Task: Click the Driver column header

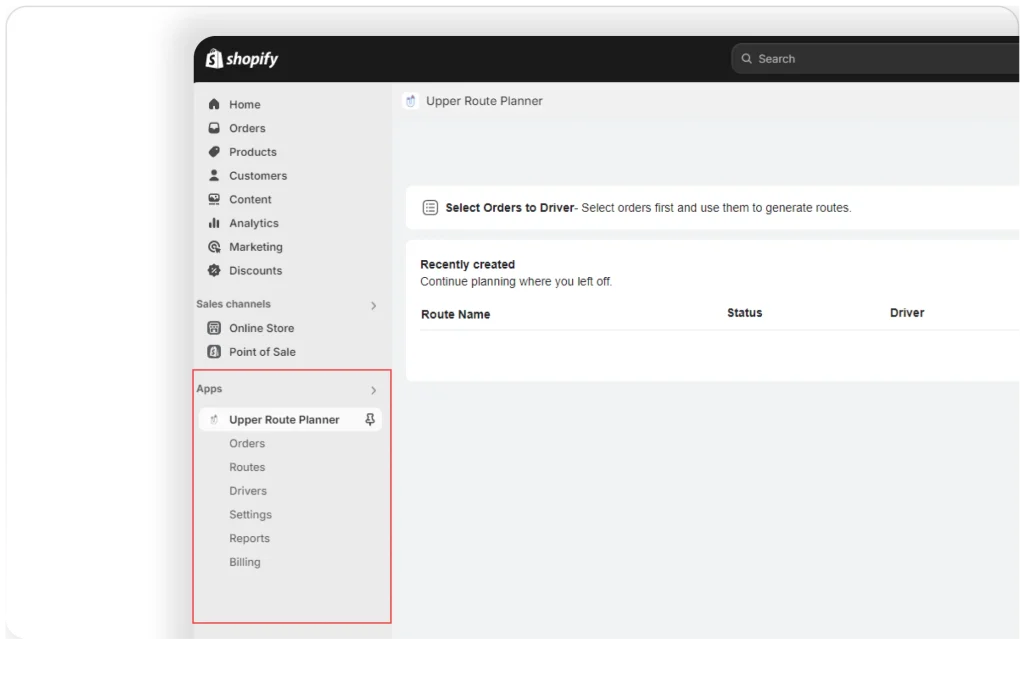Action: click(x=906, y=313)
